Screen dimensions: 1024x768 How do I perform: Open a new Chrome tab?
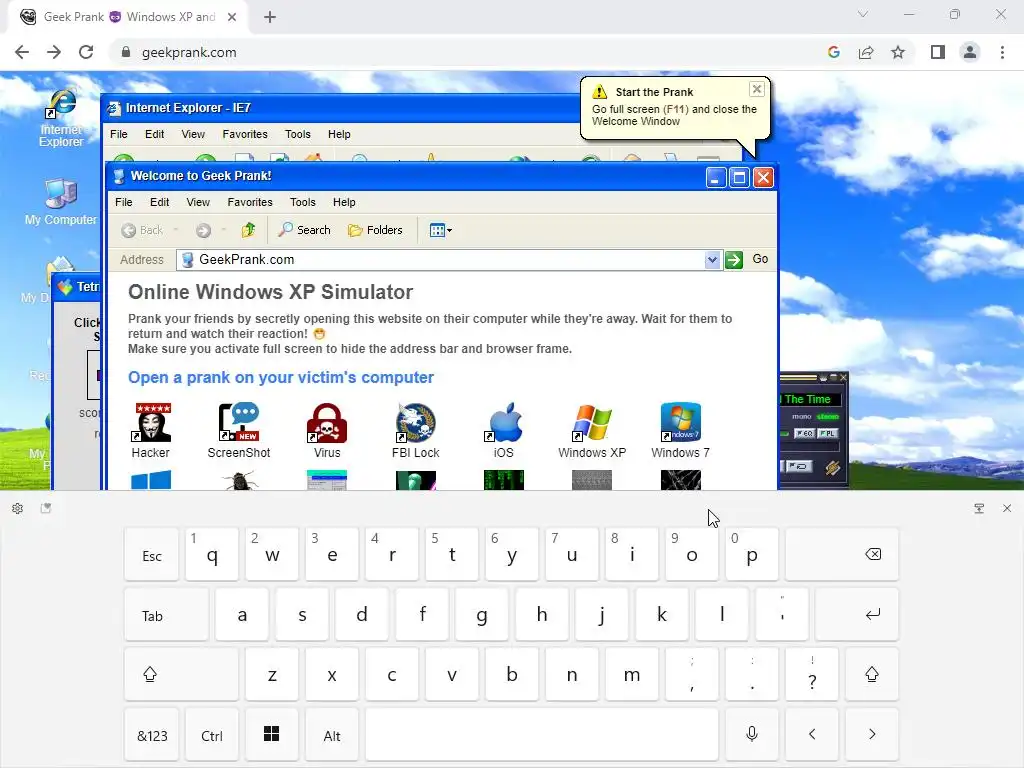270,17
